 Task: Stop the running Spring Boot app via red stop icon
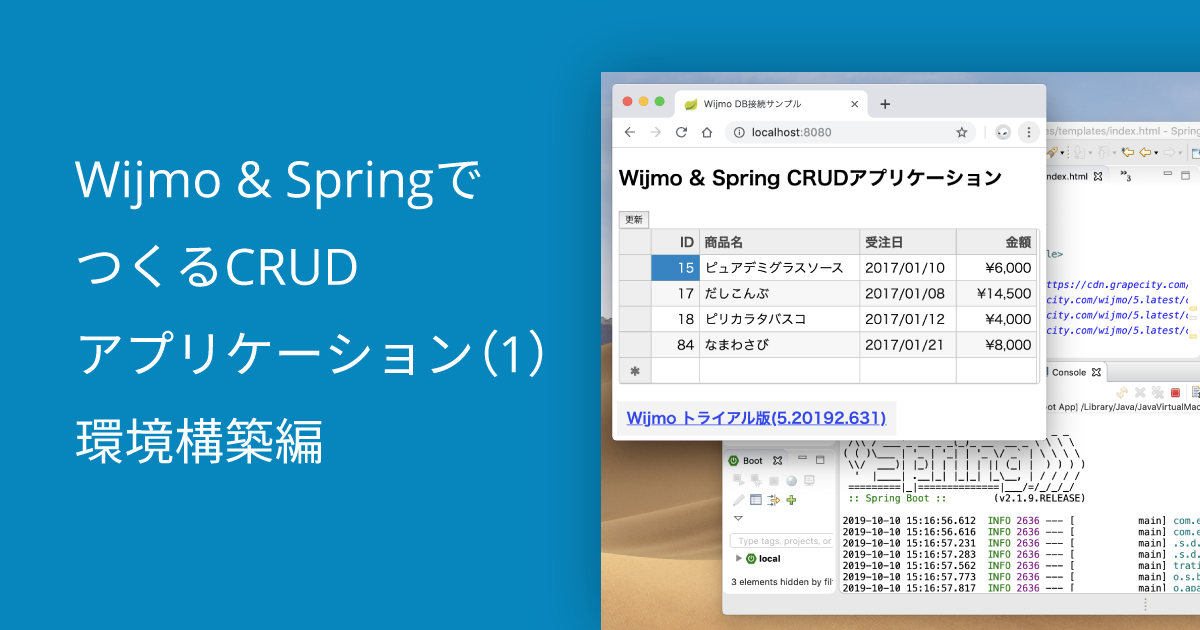1175,391
